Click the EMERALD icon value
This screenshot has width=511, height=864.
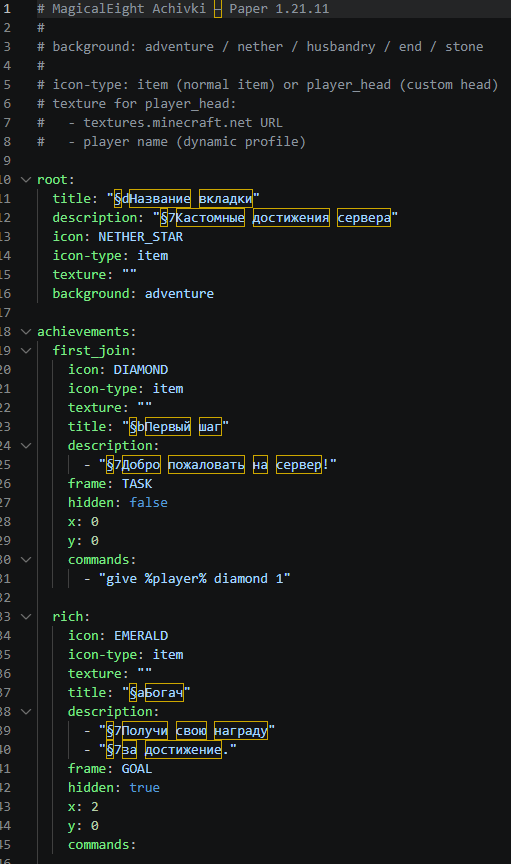point(141,636)
